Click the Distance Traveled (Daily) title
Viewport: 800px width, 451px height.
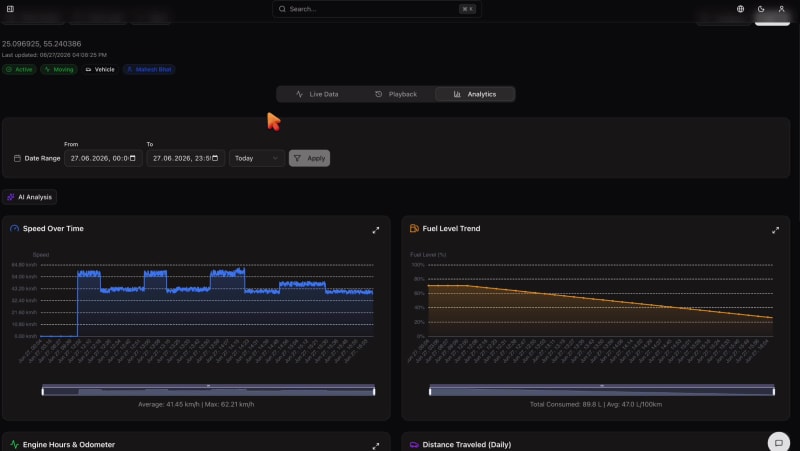(x=466, y=444)
